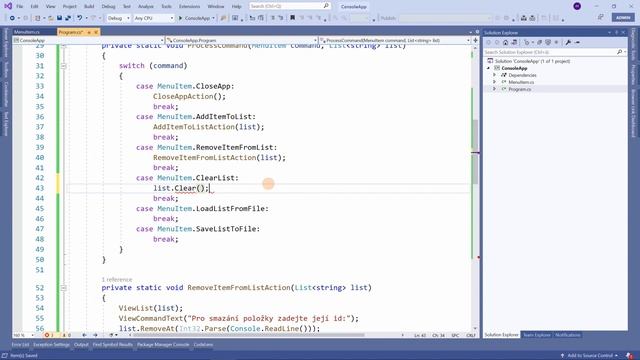Viewport: 640px width, 360px height.
Task: Open the ConsoleApp project scope dropdown
Action: (88, 40)
